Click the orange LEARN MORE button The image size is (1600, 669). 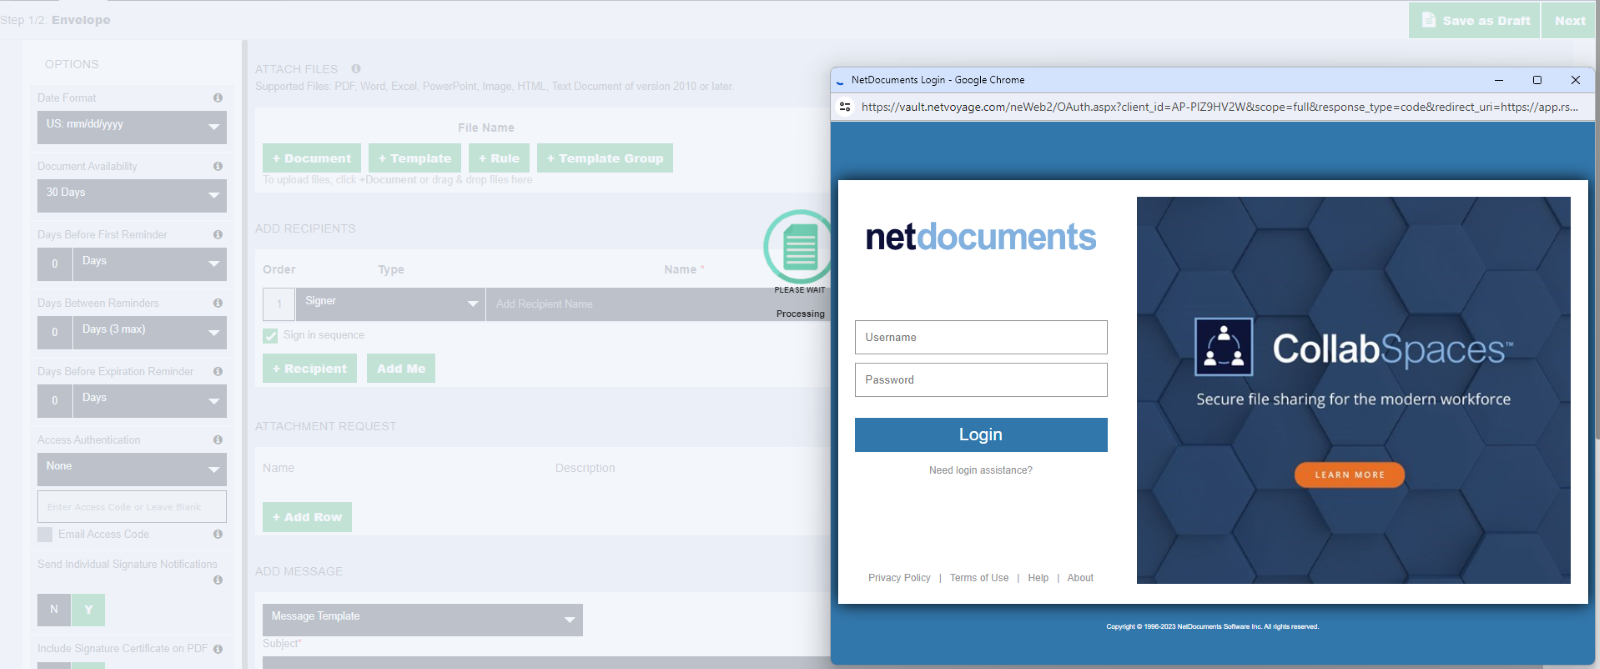[x=1349, y=475]
